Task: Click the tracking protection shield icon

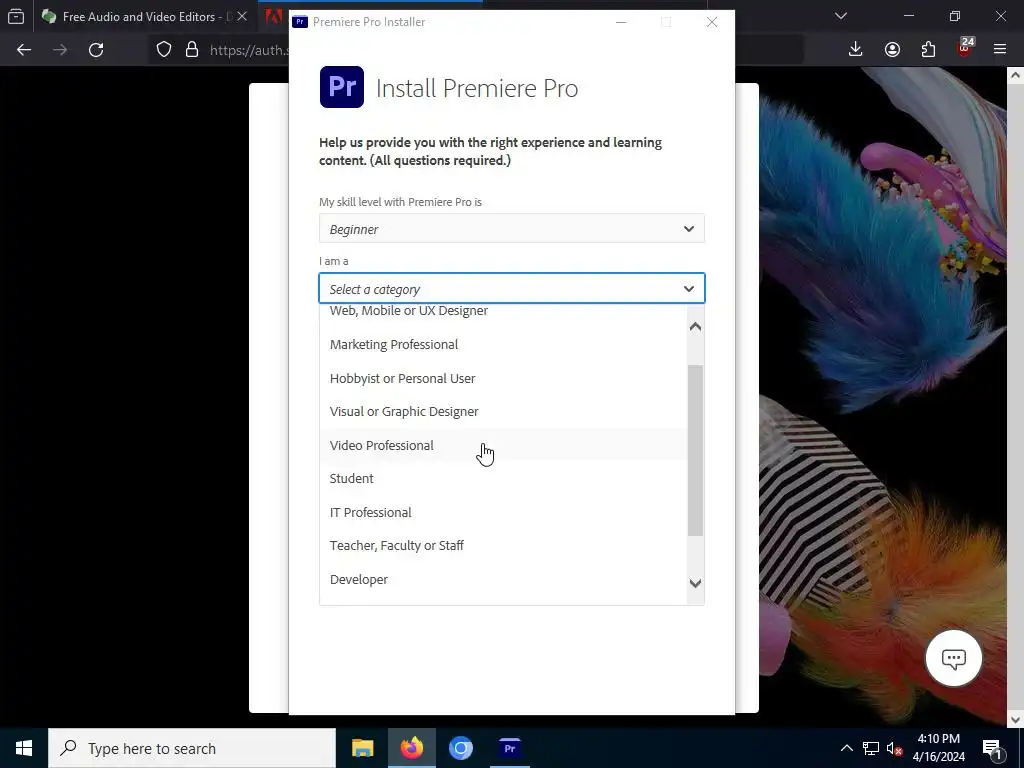Action: point(164,50)
